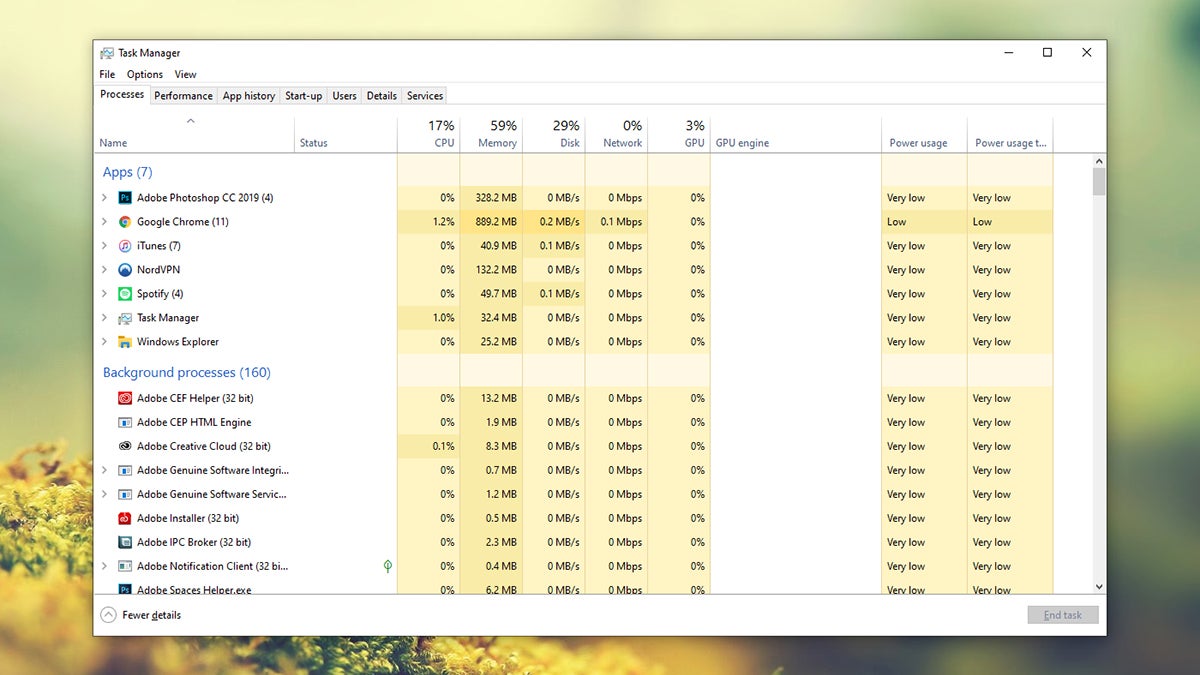This screenshot has height=675, width=1200.
Task: Select the Adobe Creative Cloud icon
Action: click(x=125, y=446)
